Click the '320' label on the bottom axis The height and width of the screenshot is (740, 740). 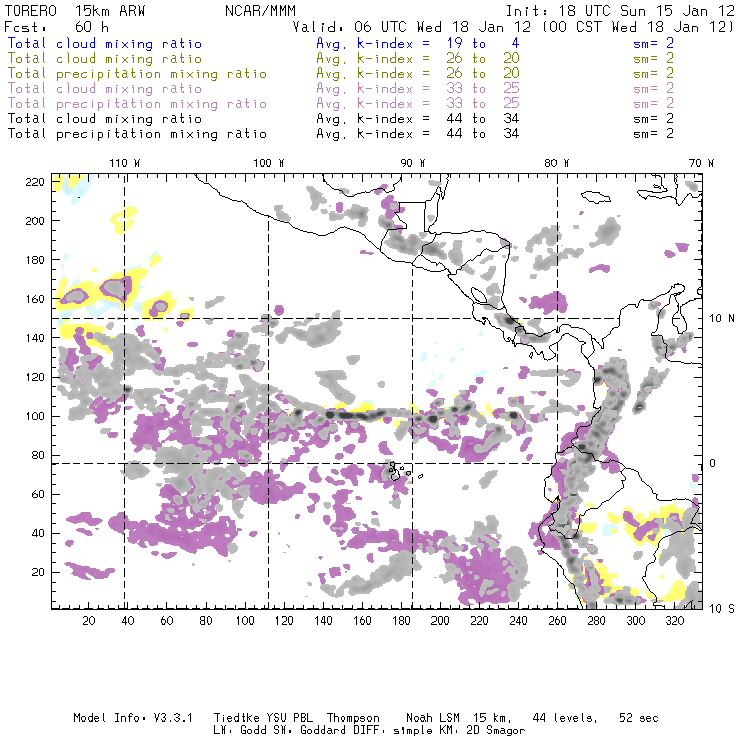[674, 621]
